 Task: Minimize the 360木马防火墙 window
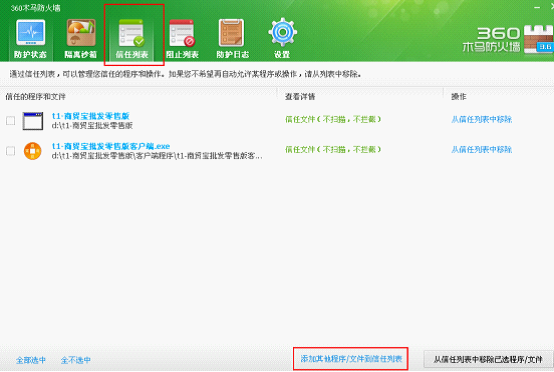click(537, 7)
